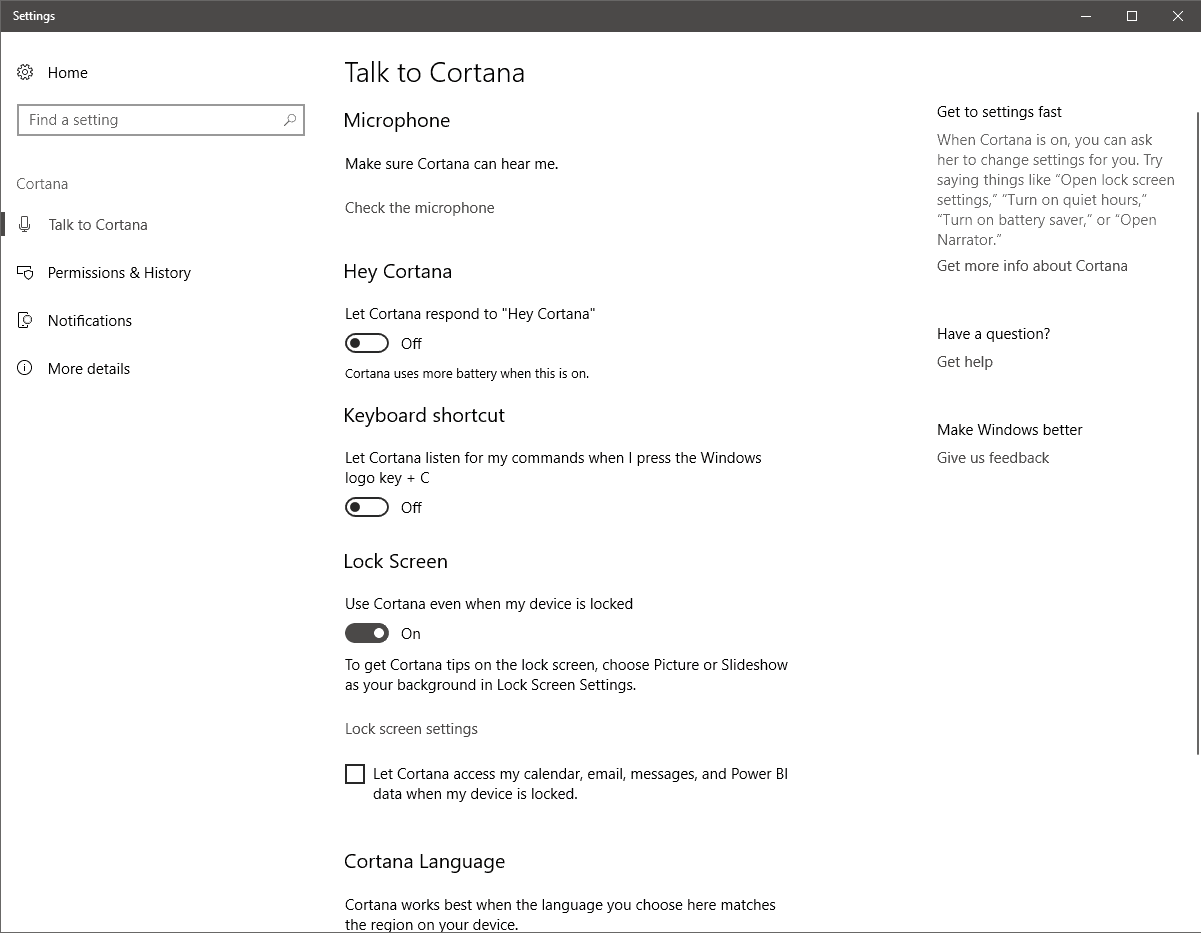Click "When Cortana is on" tip paragraph
The width and height of the screenshot is (1201, 933).
coord(1056,190)
